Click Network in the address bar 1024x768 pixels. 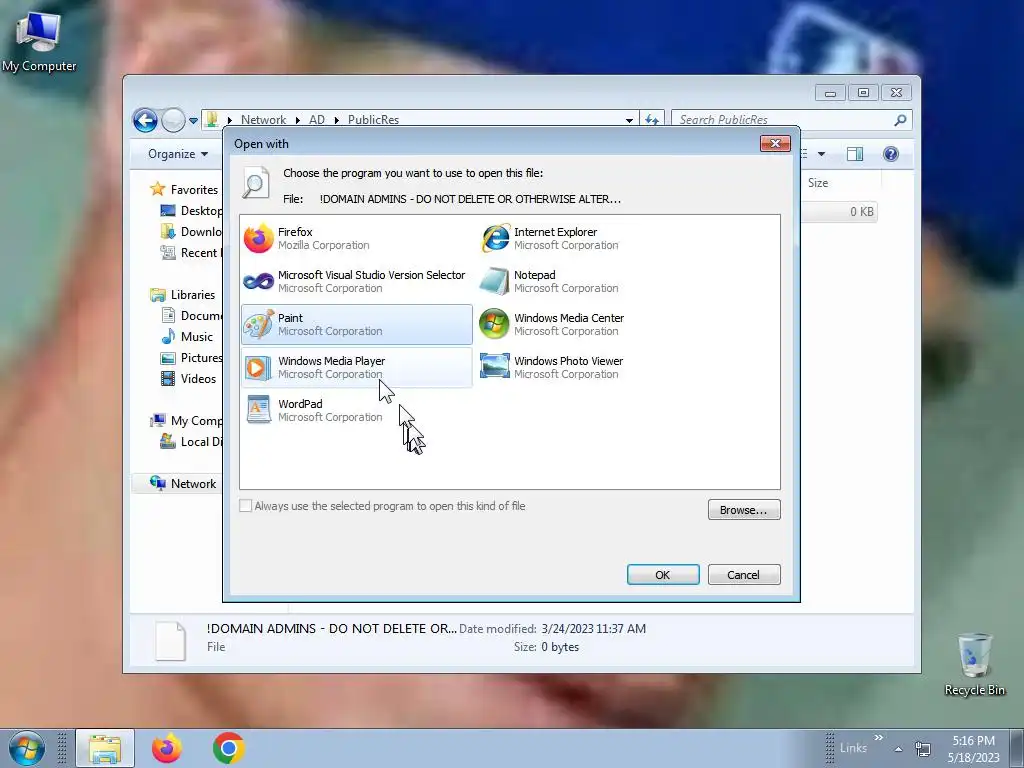point(263,120)
